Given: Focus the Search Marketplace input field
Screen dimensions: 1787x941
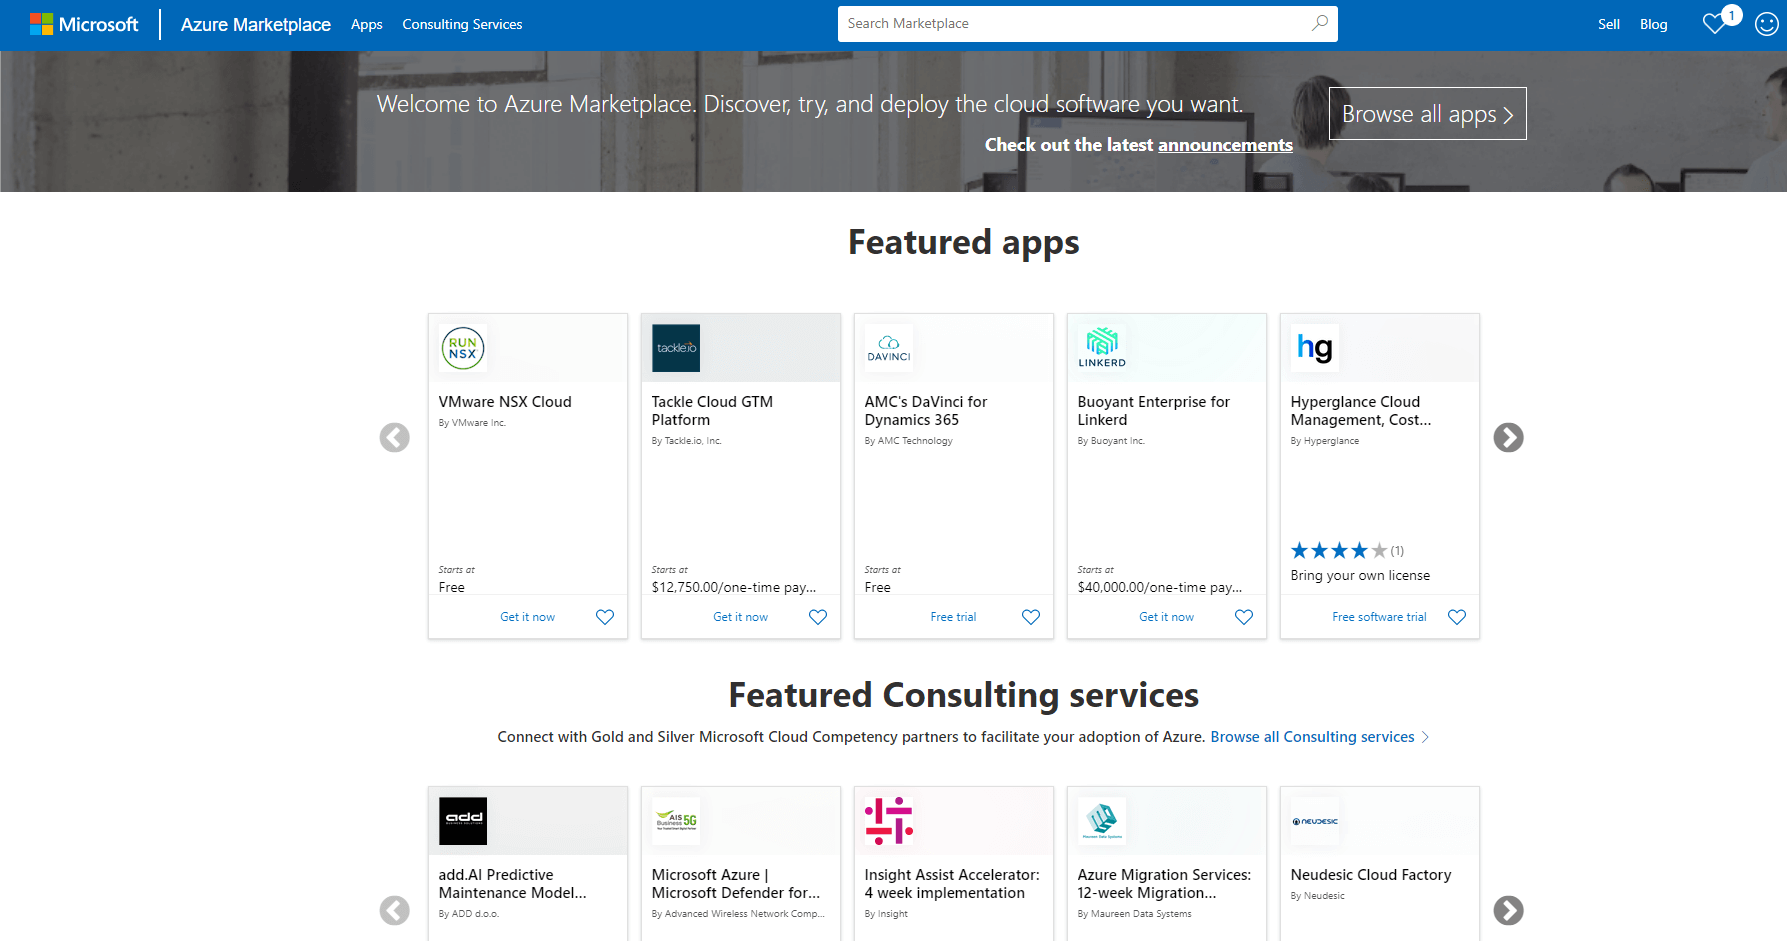Looking at the screenshot, I should tap(1070, 23).
